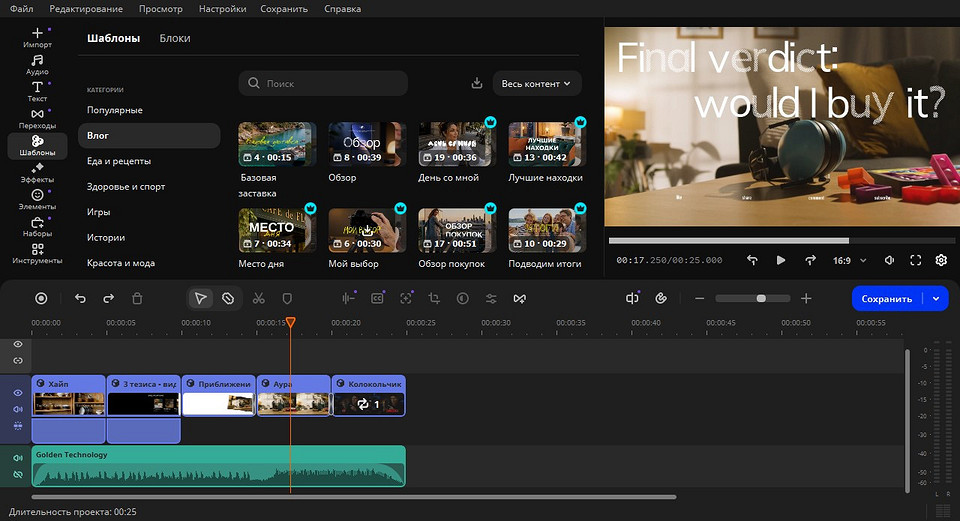This screenshot has width=960, height=521.
Task: Open preview settings gear icon
Action: coord(941,260)
